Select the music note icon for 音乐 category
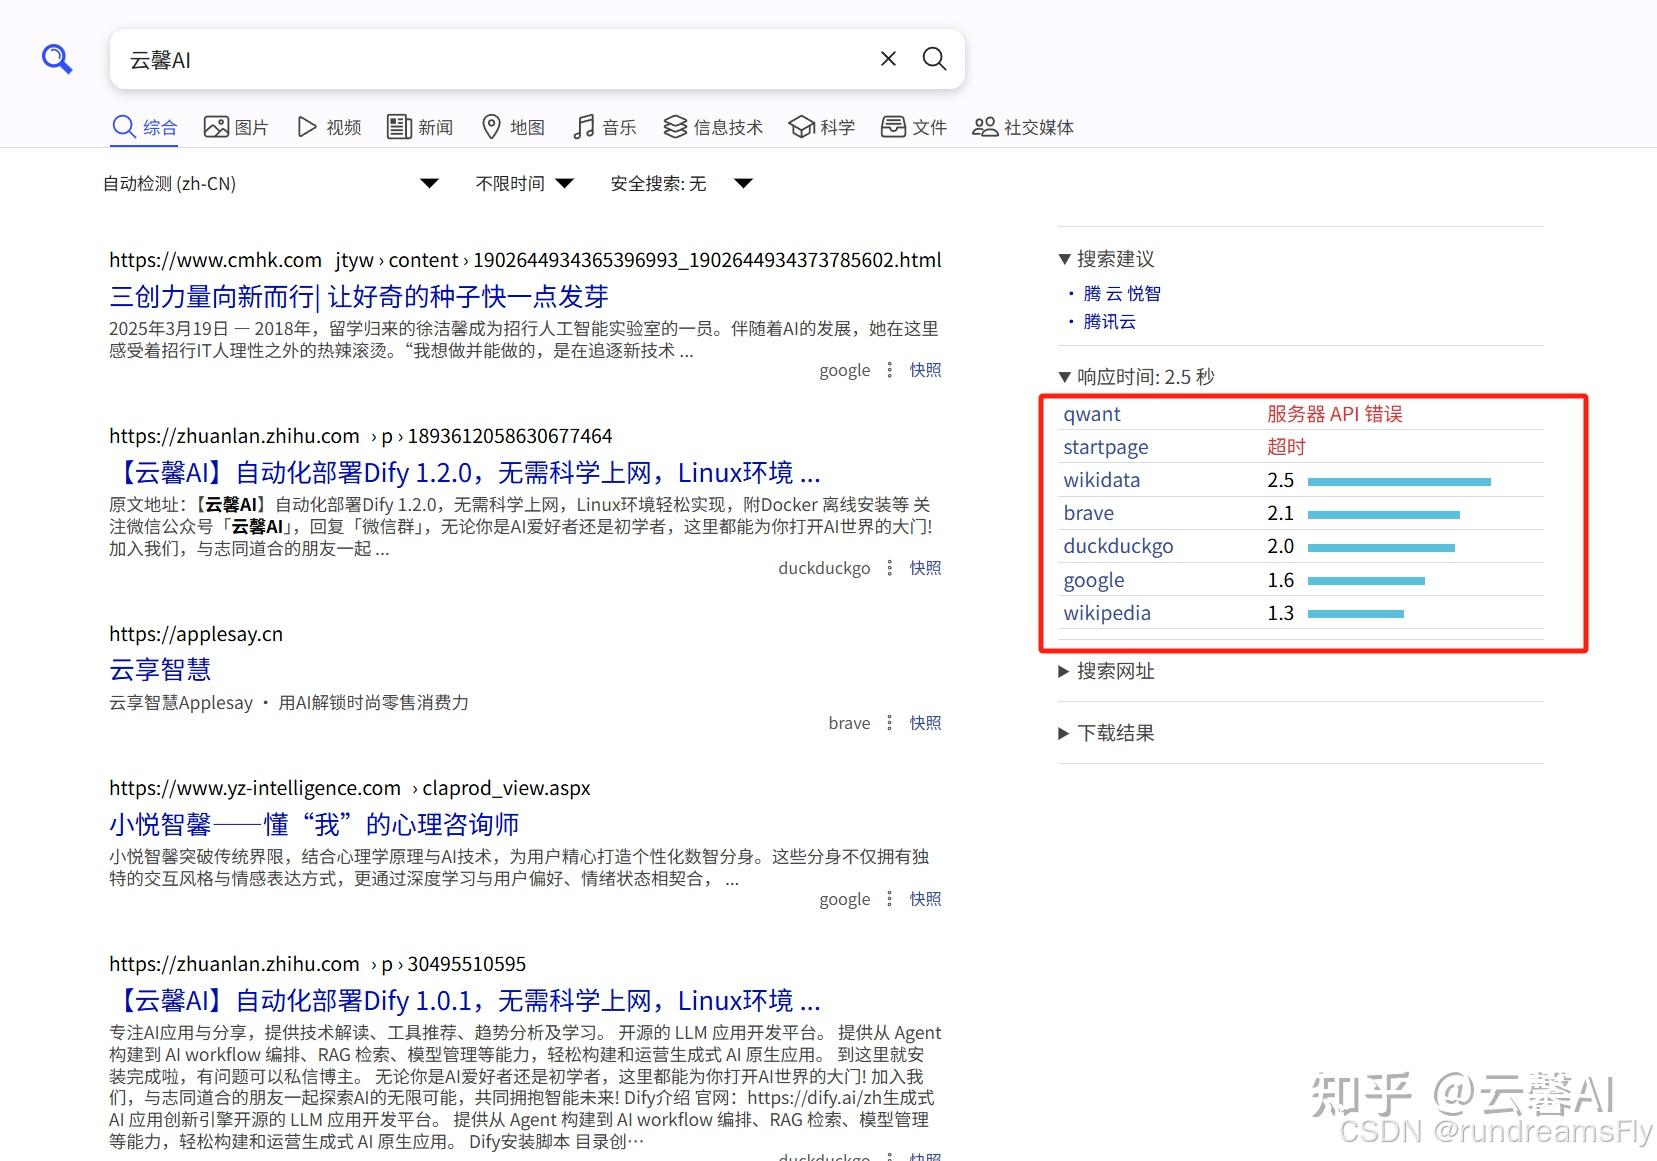This screenshot has height=1161, width=1657. [x=583, y=126]
